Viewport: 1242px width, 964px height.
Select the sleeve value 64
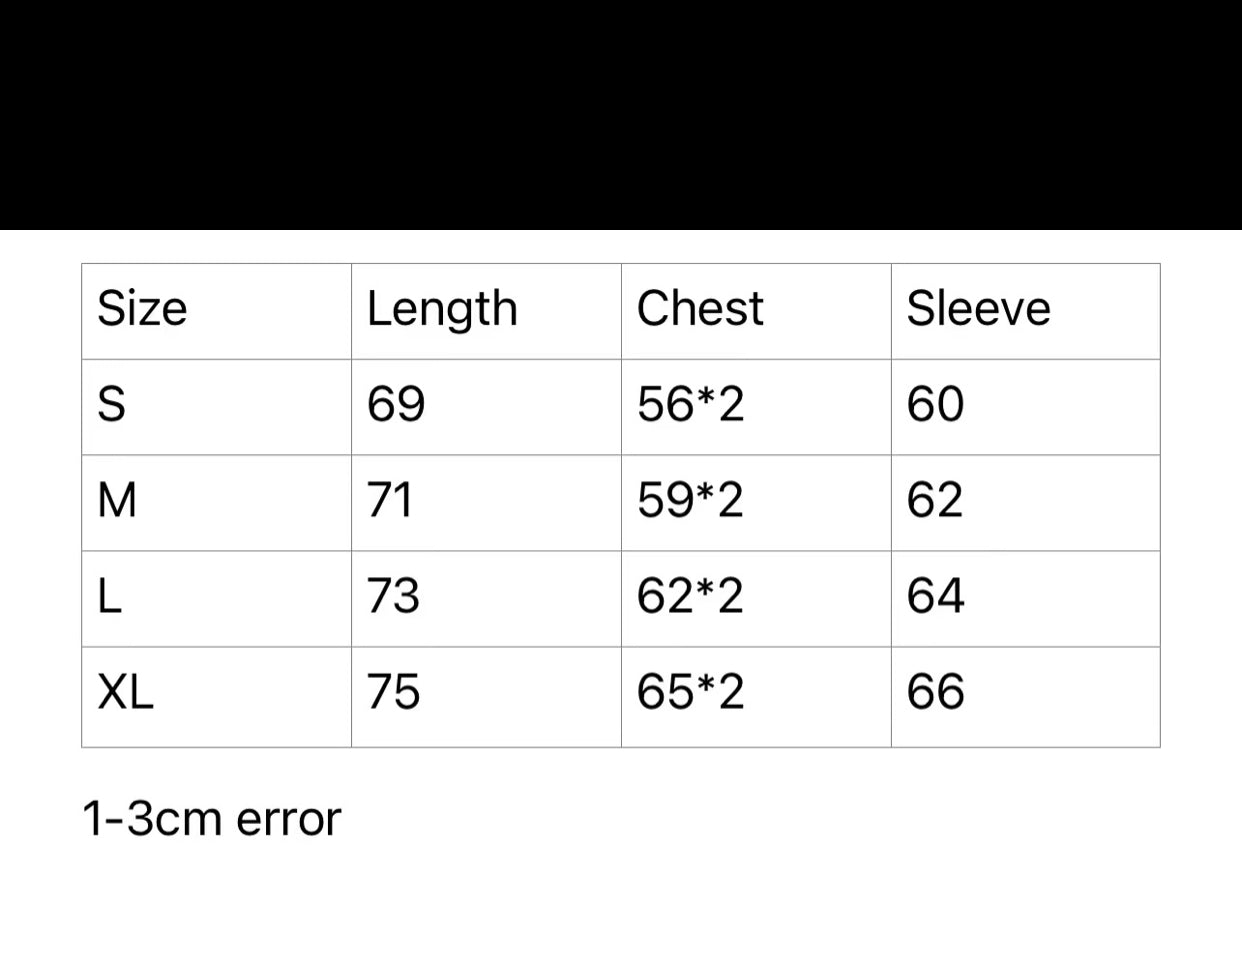[x=935, y=596]
